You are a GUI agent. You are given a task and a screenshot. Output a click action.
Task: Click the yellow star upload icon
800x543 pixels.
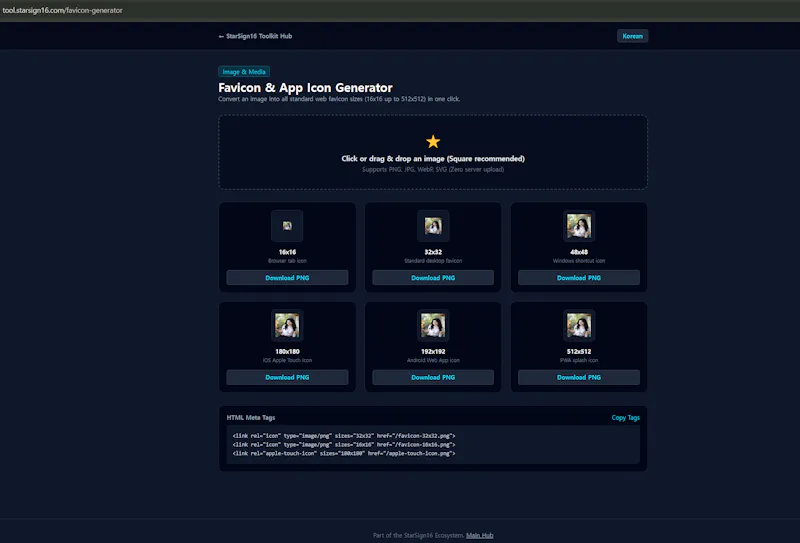coord(433,141)
